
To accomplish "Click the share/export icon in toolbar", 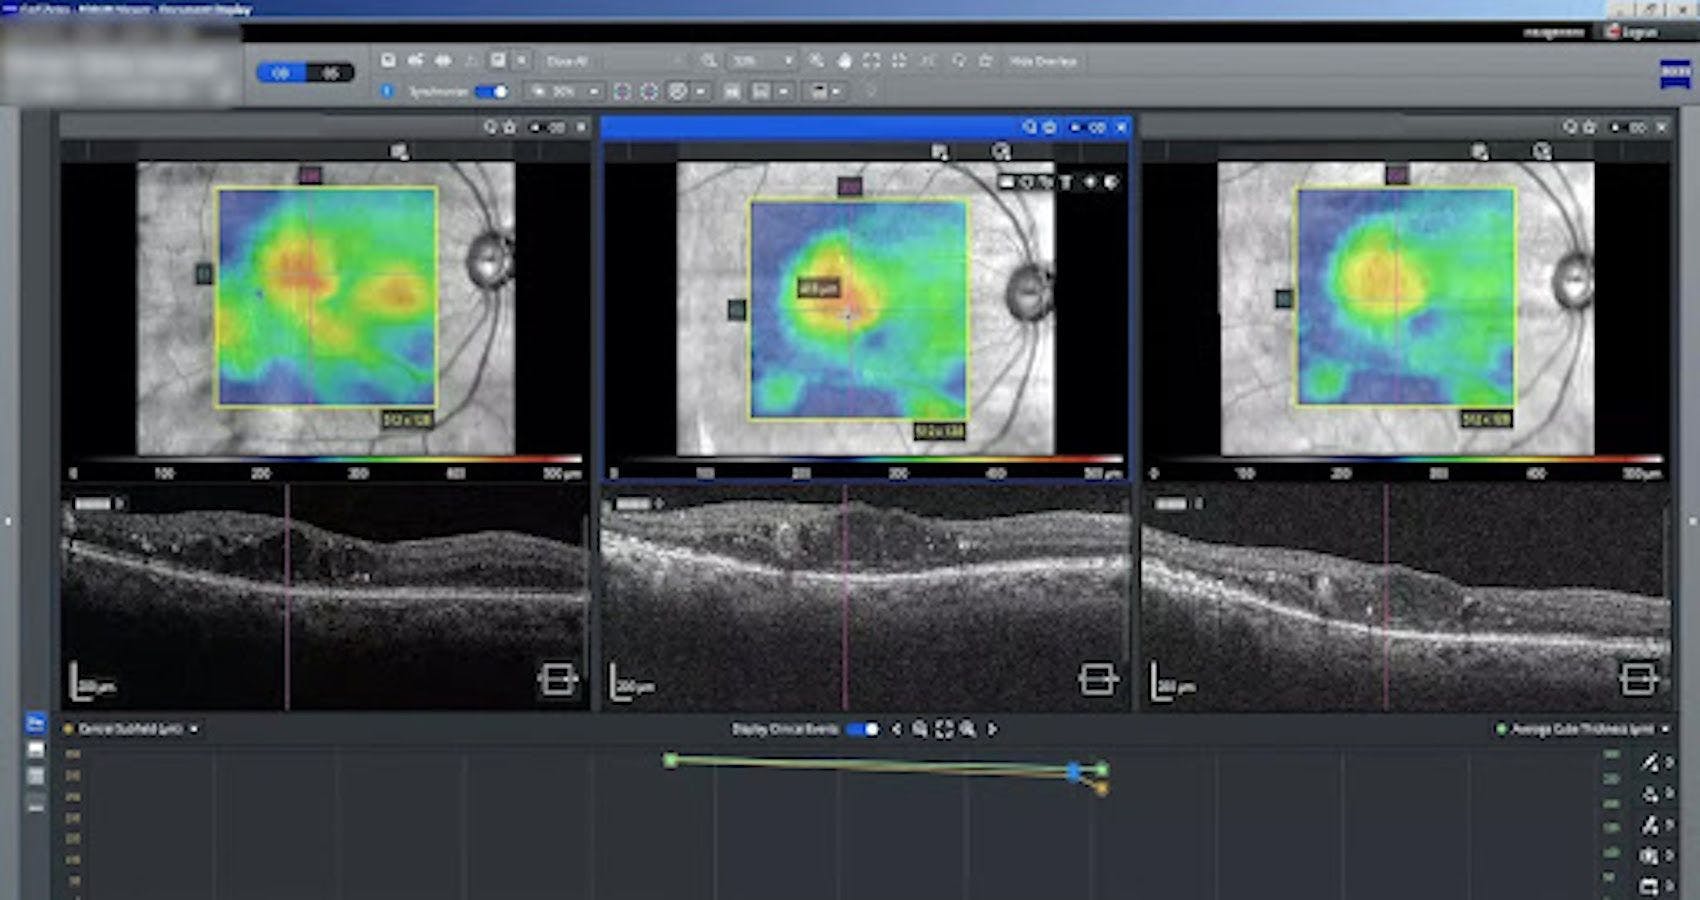I will pos(415,61).
